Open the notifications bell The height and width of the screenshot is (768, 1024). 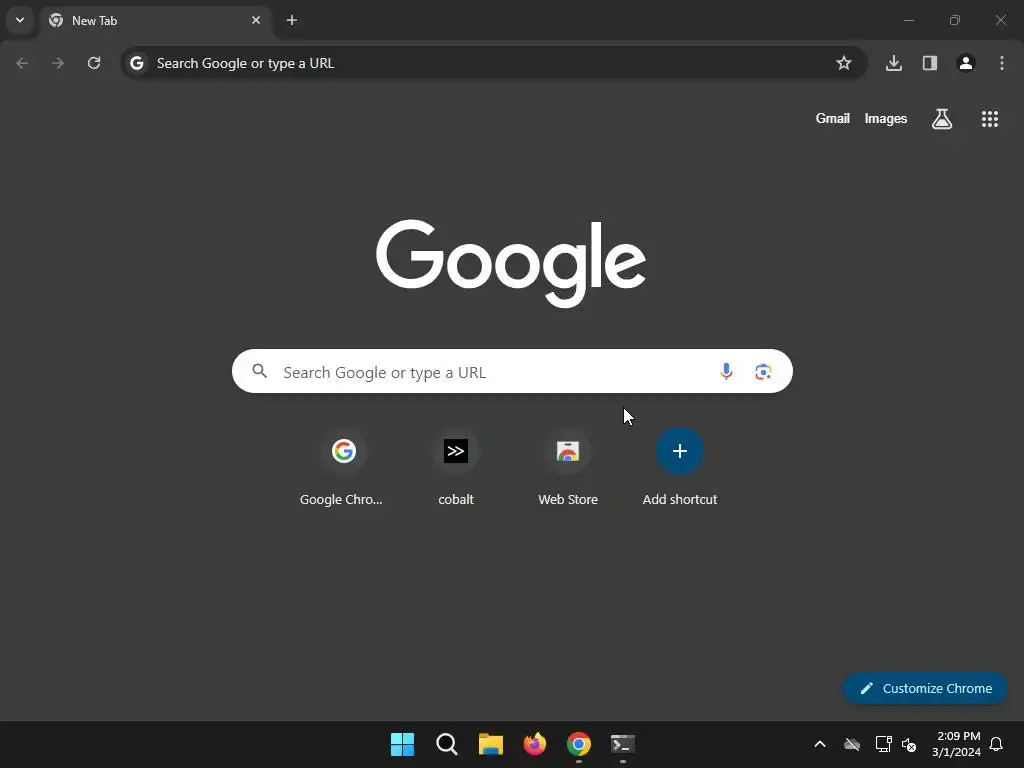(x=997, y=744)
